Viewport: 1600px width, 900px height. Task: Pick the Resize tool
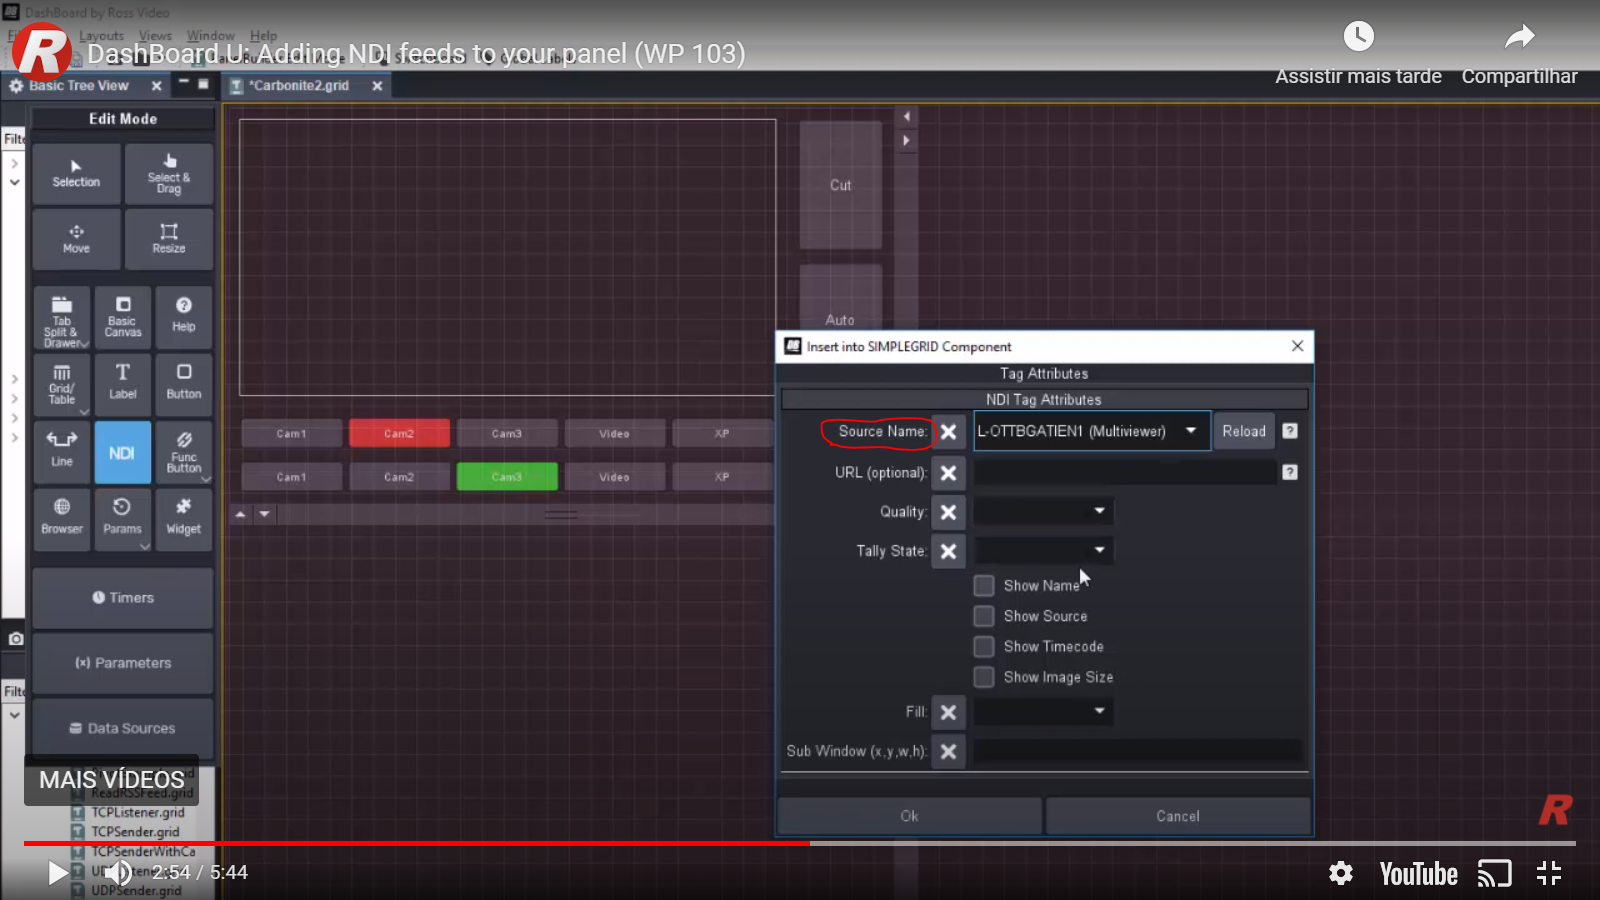point(169,239)
